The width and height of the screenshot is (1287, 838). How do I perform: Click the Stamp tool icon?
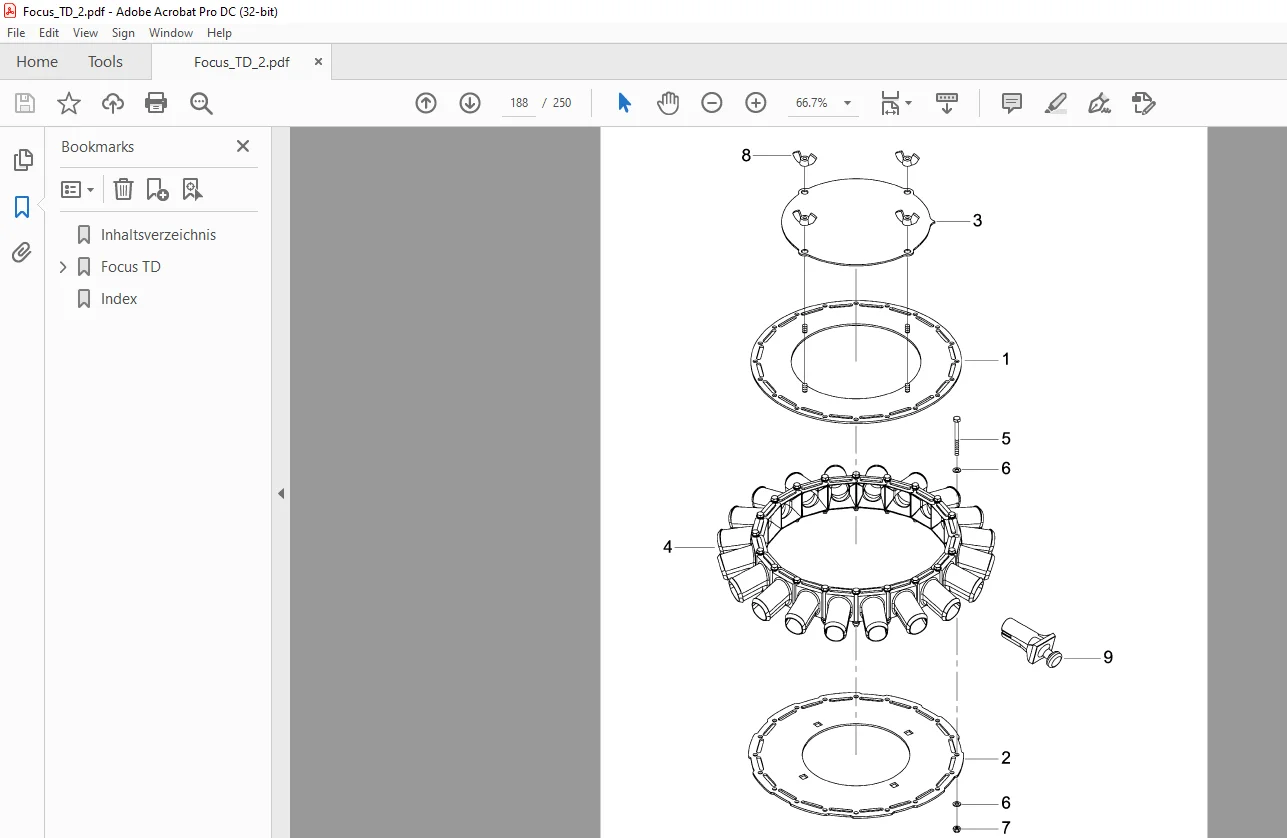tap(1144, 103)
